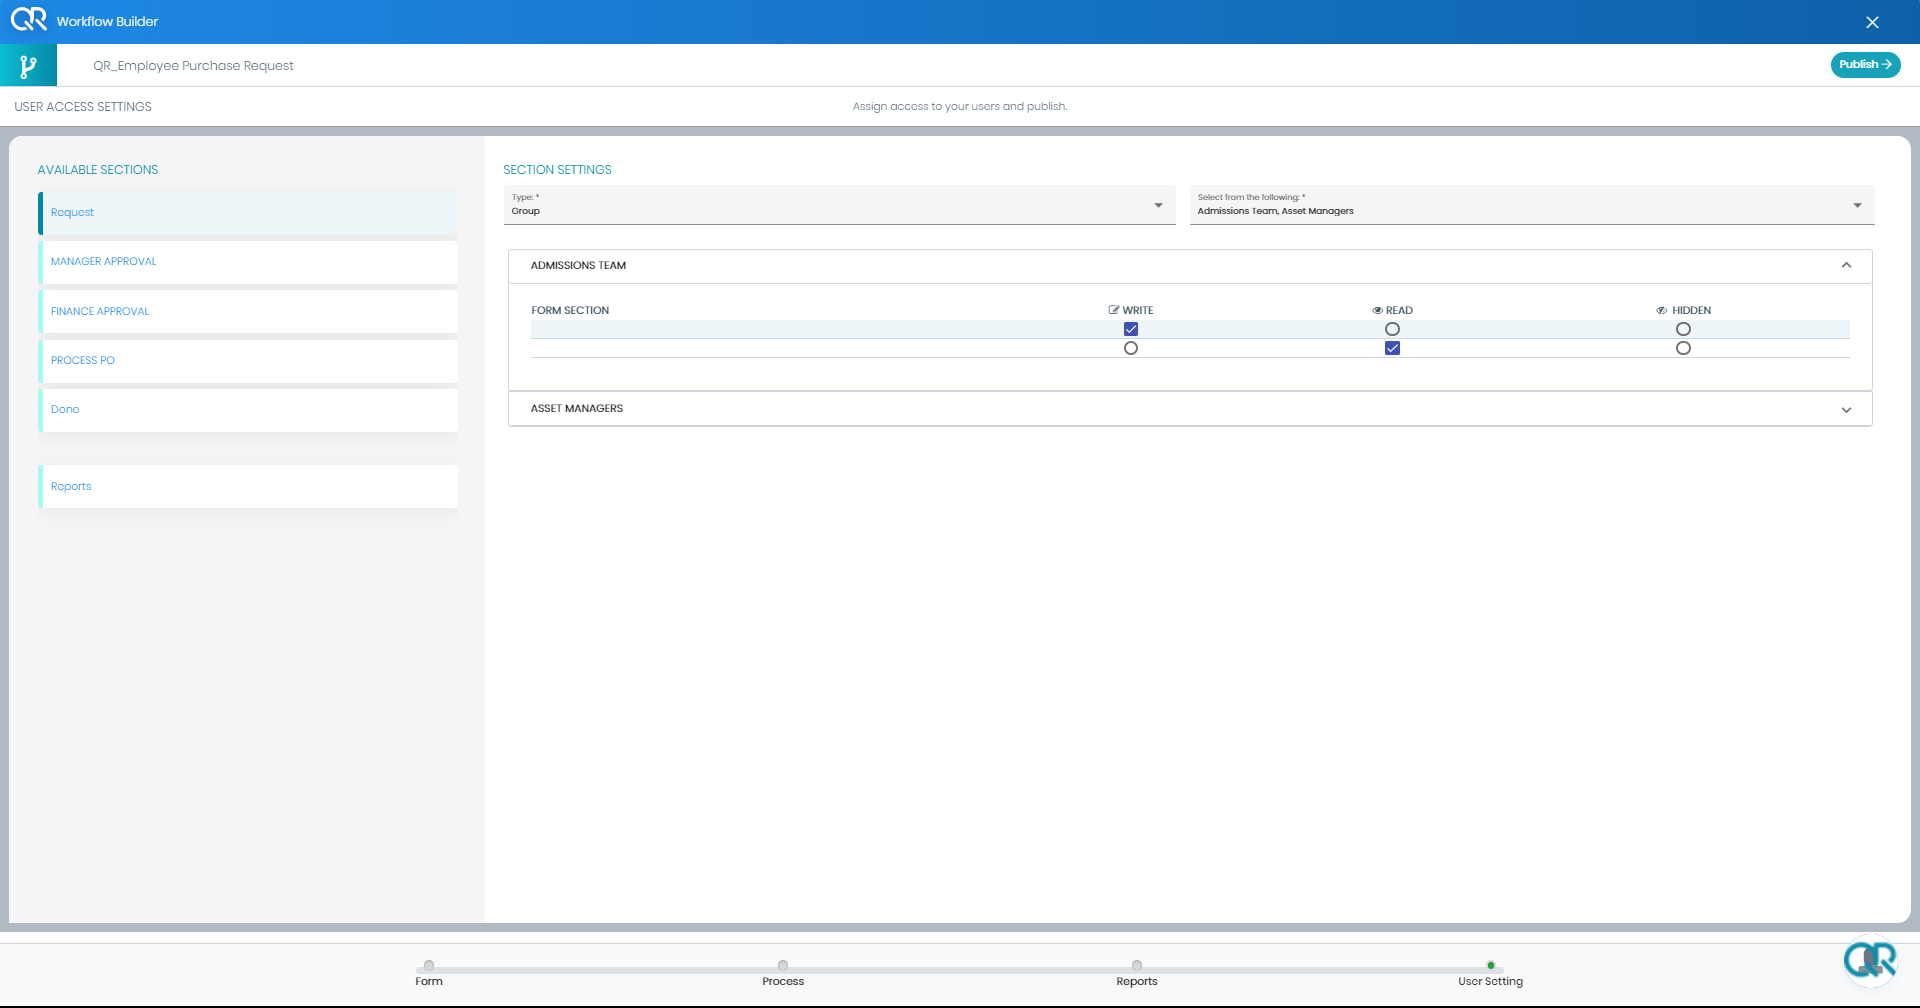Click the QR_Employee Purchase Request title
The height and width of the screenshot is (1008, 1920).
(193, 66)
